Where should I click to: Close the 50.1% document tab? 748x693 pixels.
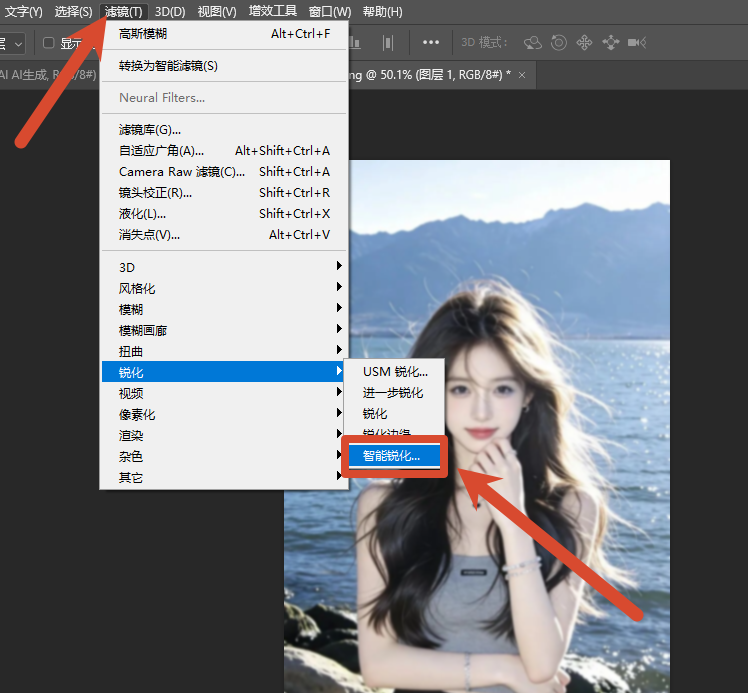pos(522,75)
